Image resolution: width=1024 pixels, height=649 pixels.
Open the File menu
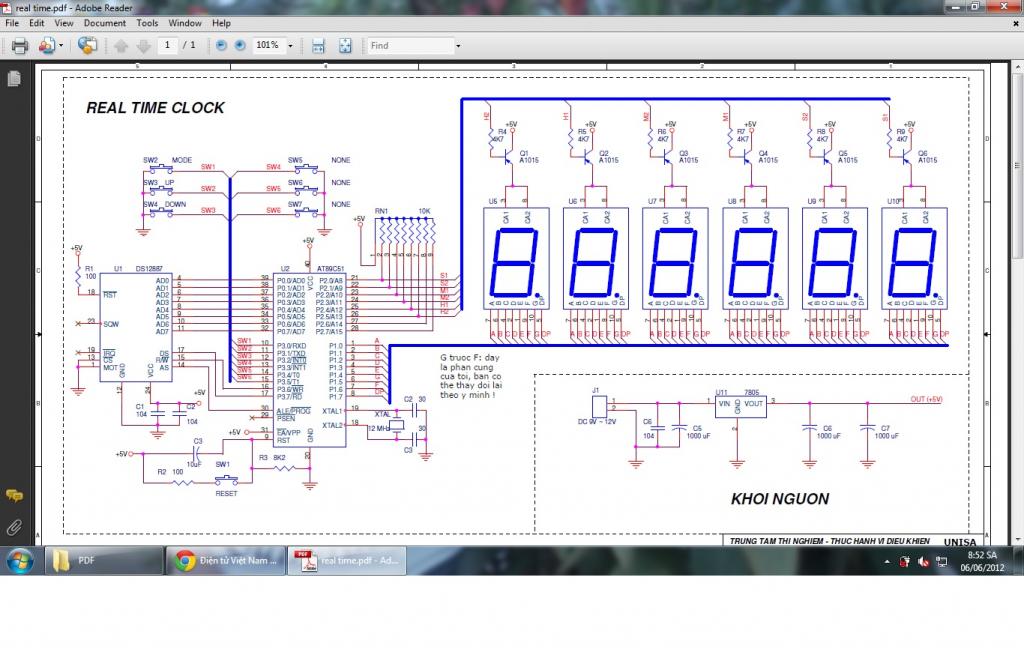pos(12,23)
